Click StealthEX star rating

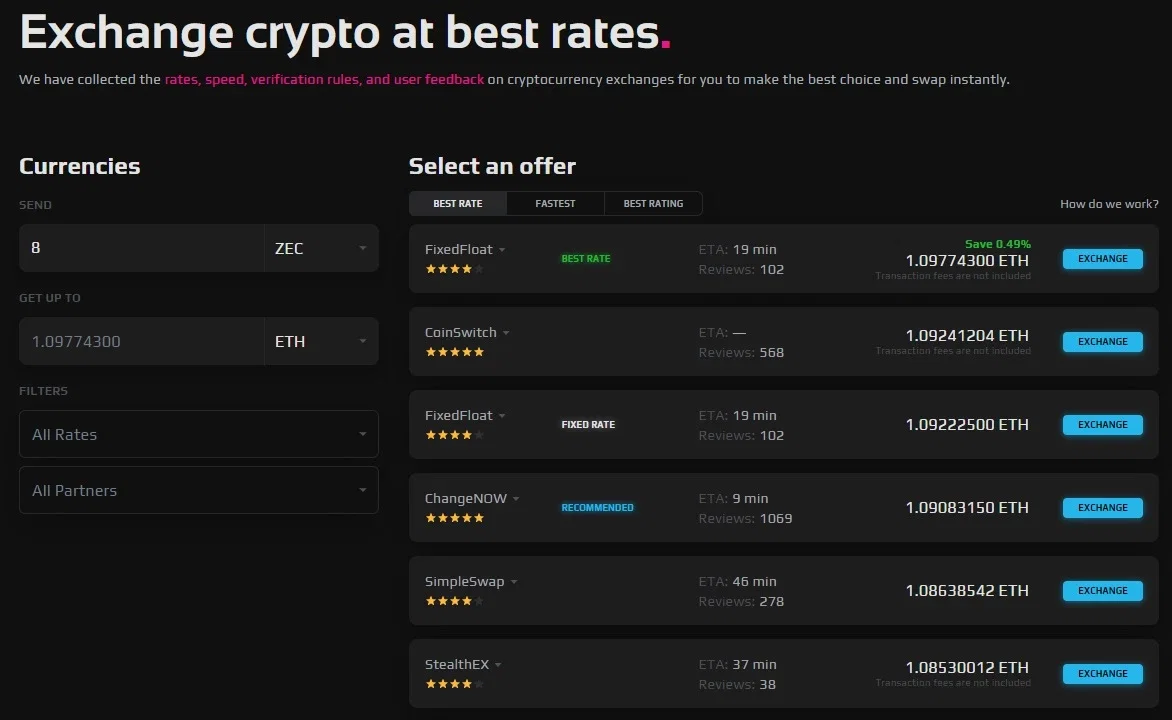[454, 684]
